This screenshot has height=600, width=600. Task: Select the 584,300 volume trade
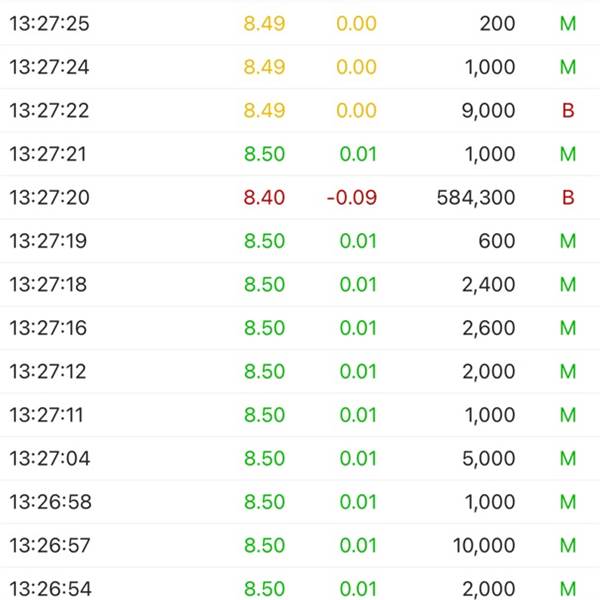pos(476,198)
